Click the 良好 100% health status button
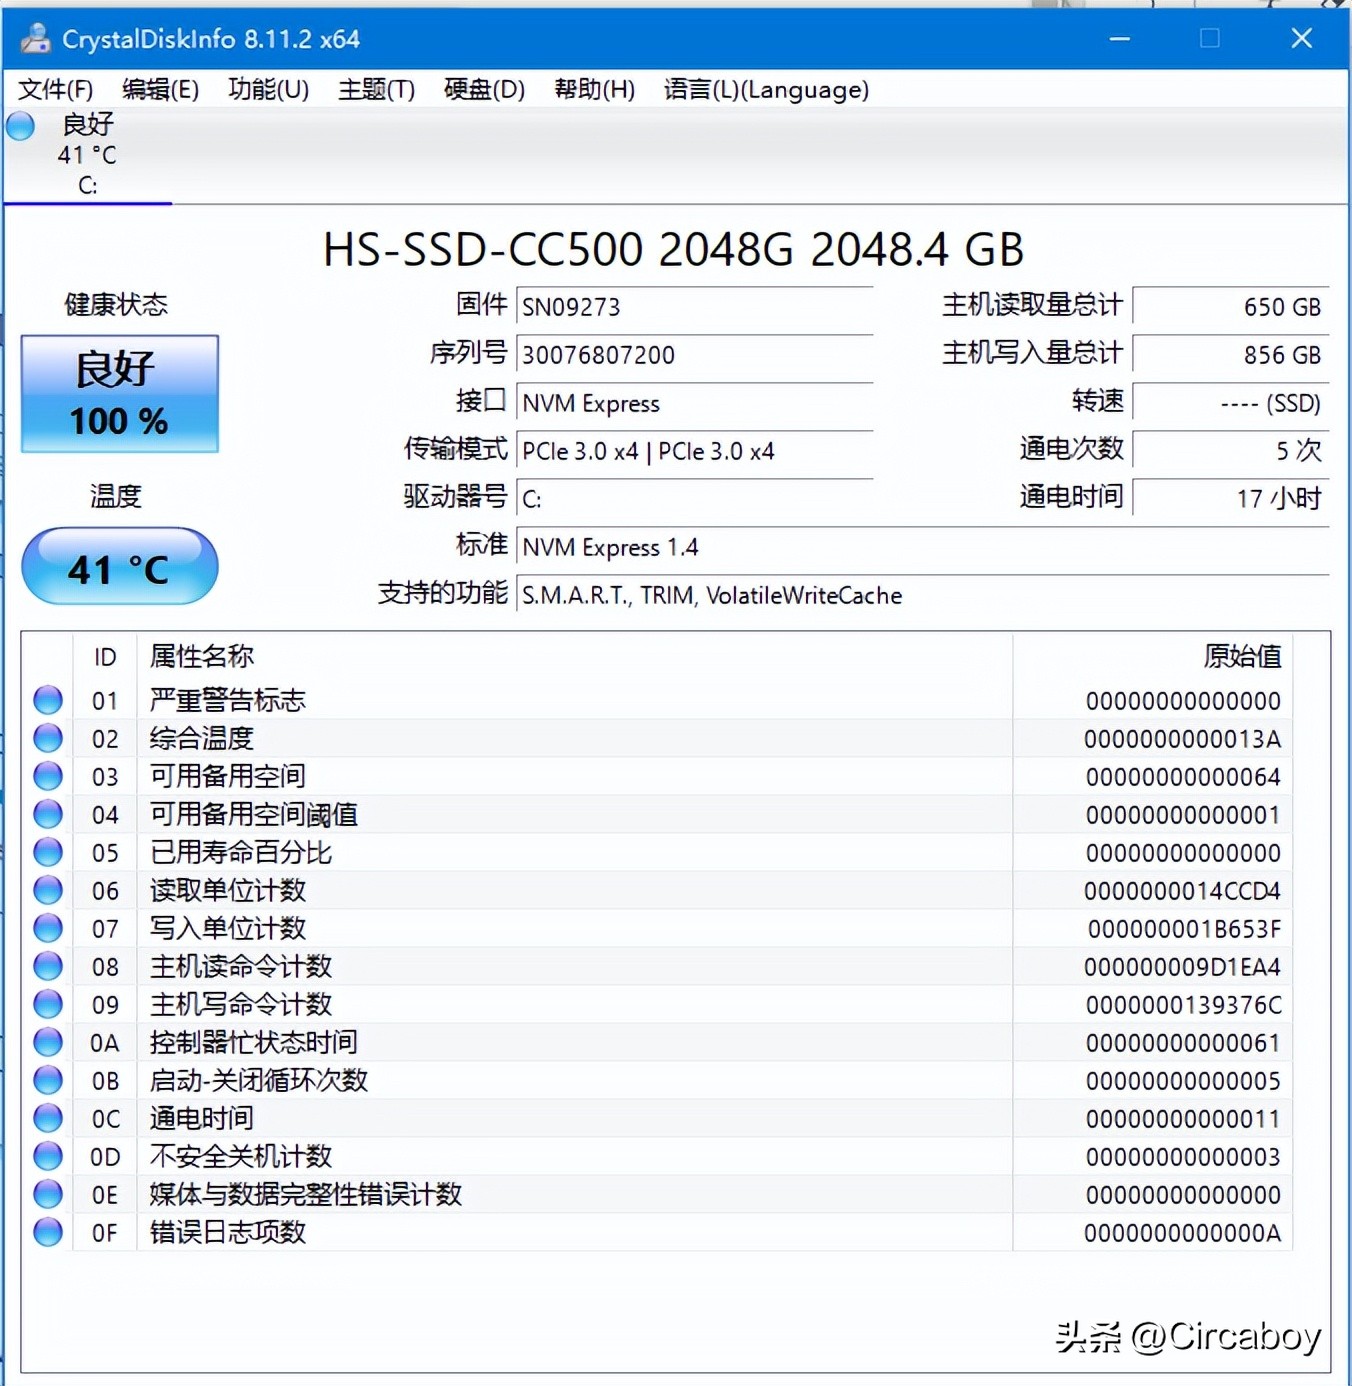This screenshot has width=1352, height=1386. [x=118, y=394]
